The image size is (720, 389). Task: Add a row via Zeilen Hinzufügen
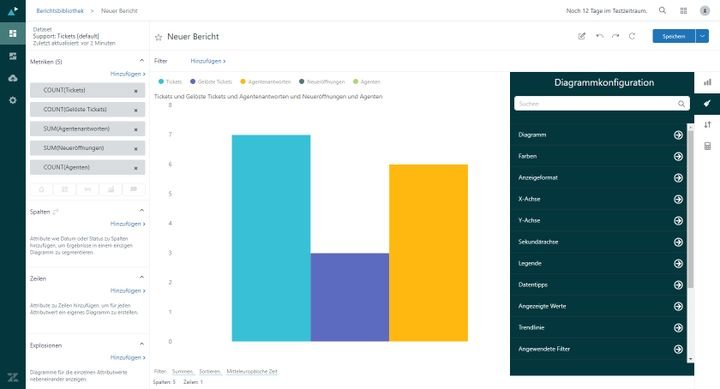click(x=128, y=291)
